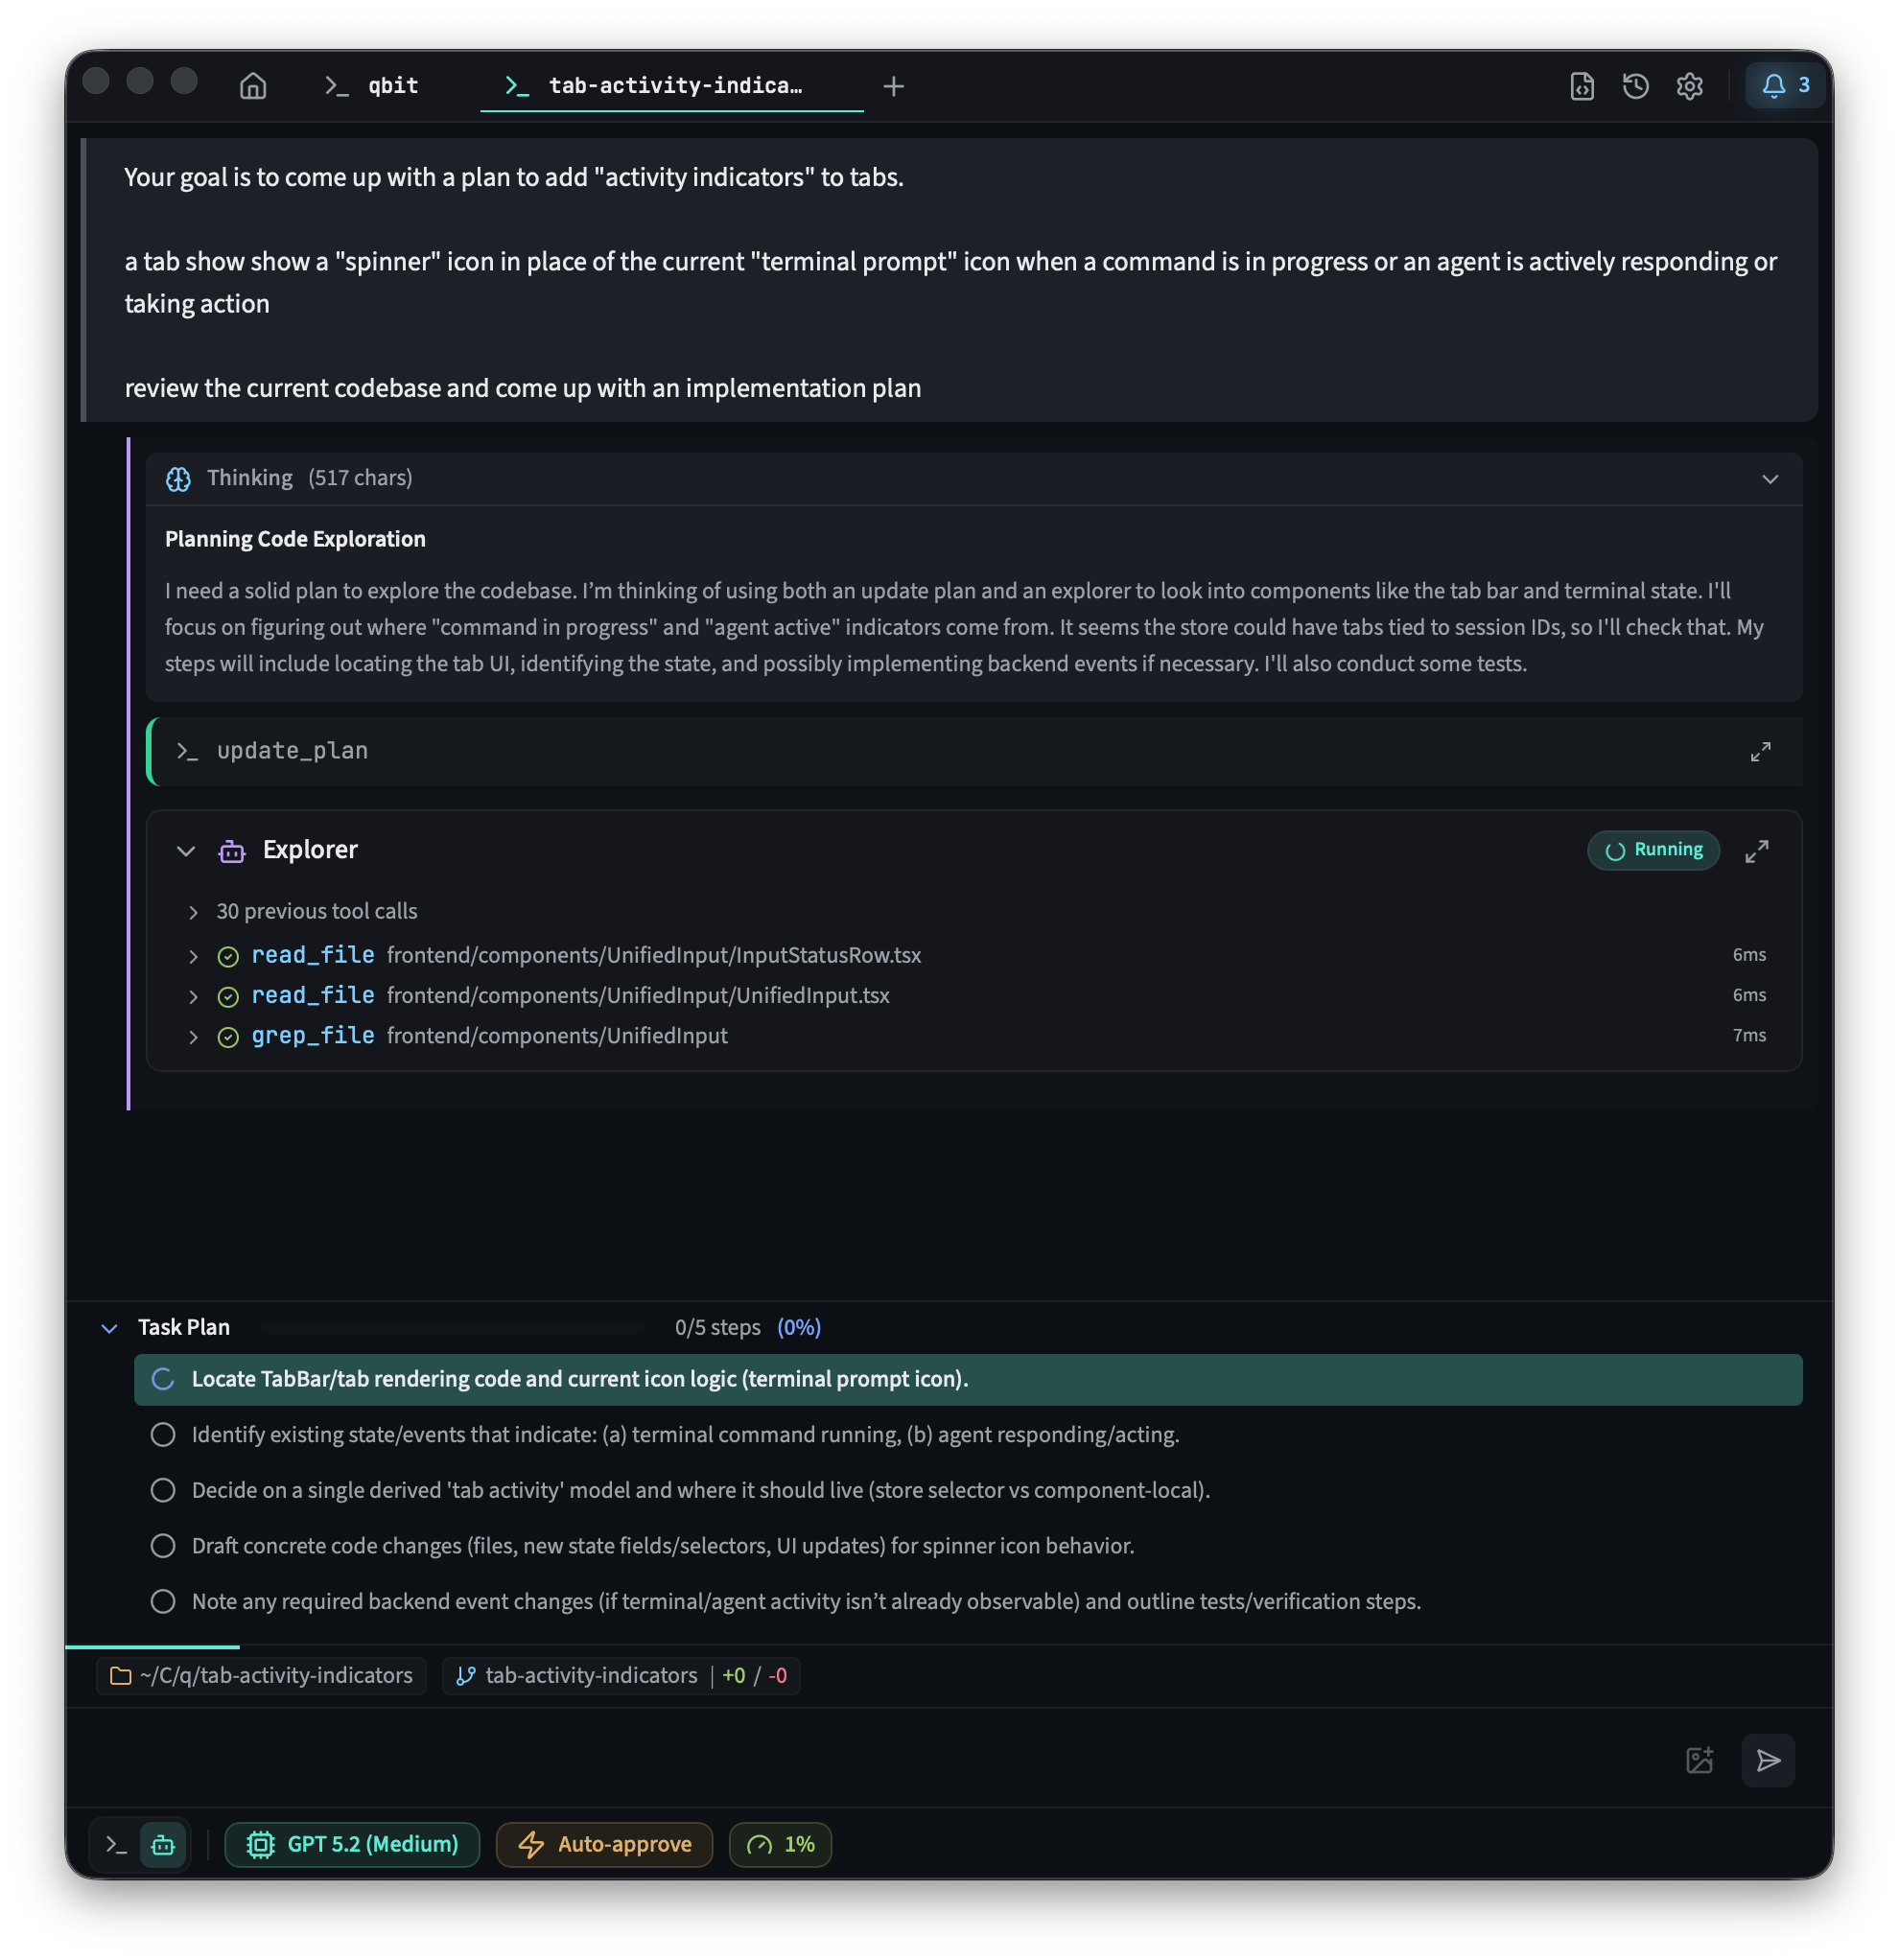Send message with paper plane button
Viewport: 1899px width, 1960px height.
point(1768,1761)
